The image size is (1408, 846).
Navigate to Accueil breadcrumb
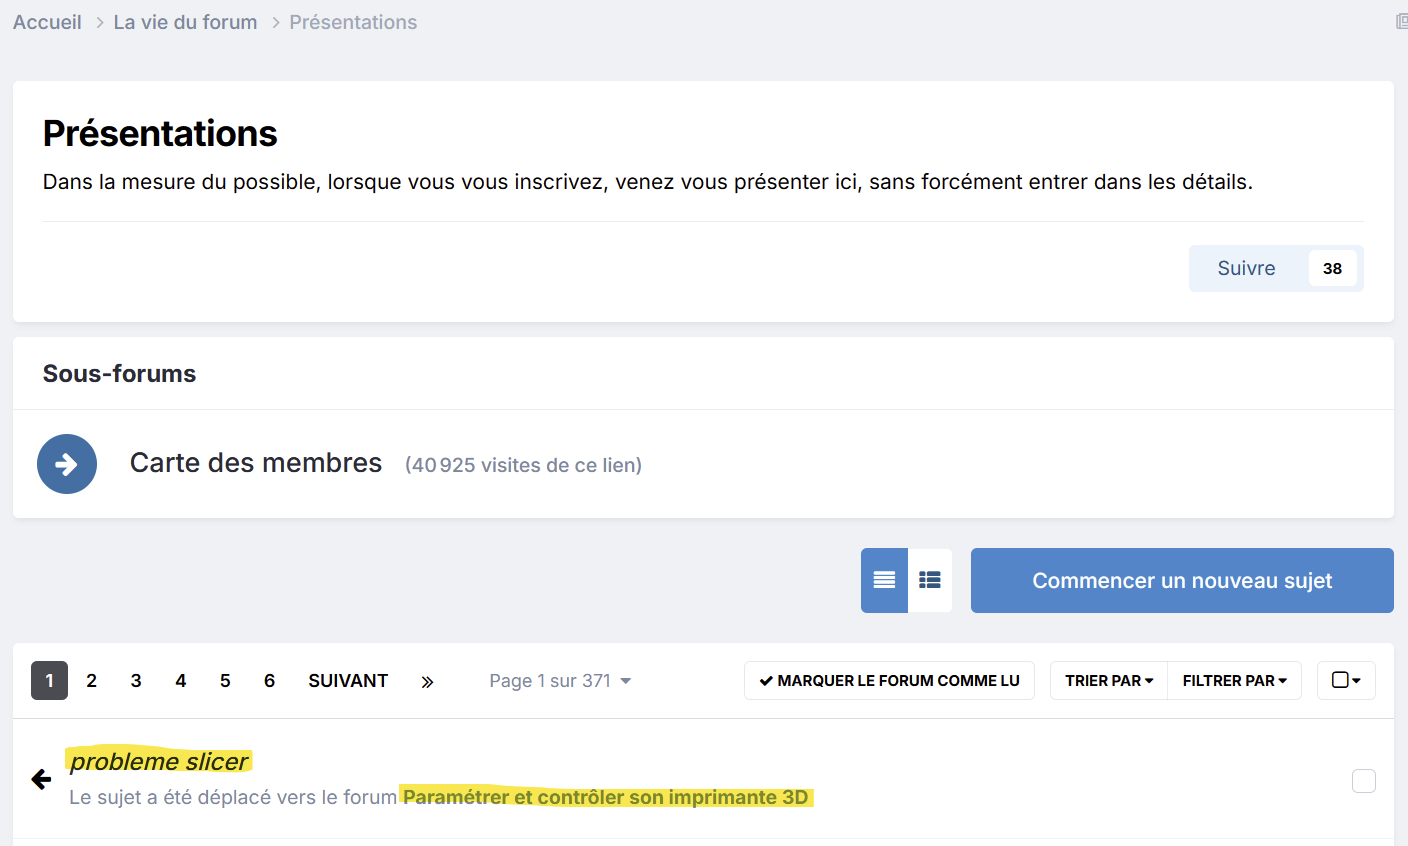point(47,22)
